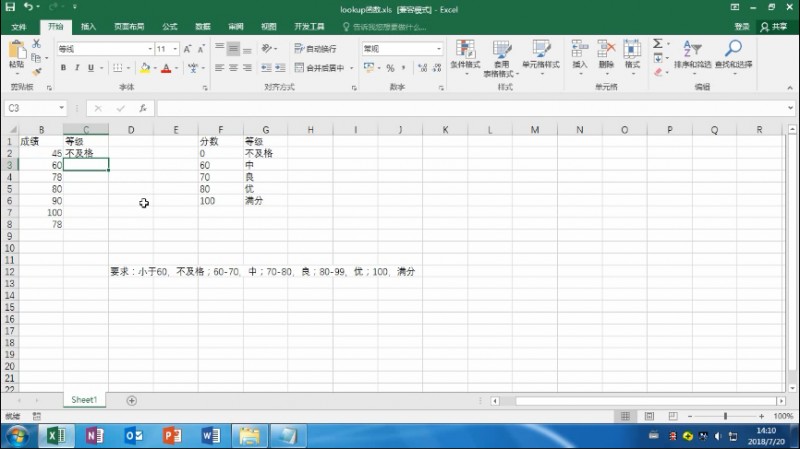Open the font size dropdown
This screenshot has width=800, height=449.
click(176, 49)
